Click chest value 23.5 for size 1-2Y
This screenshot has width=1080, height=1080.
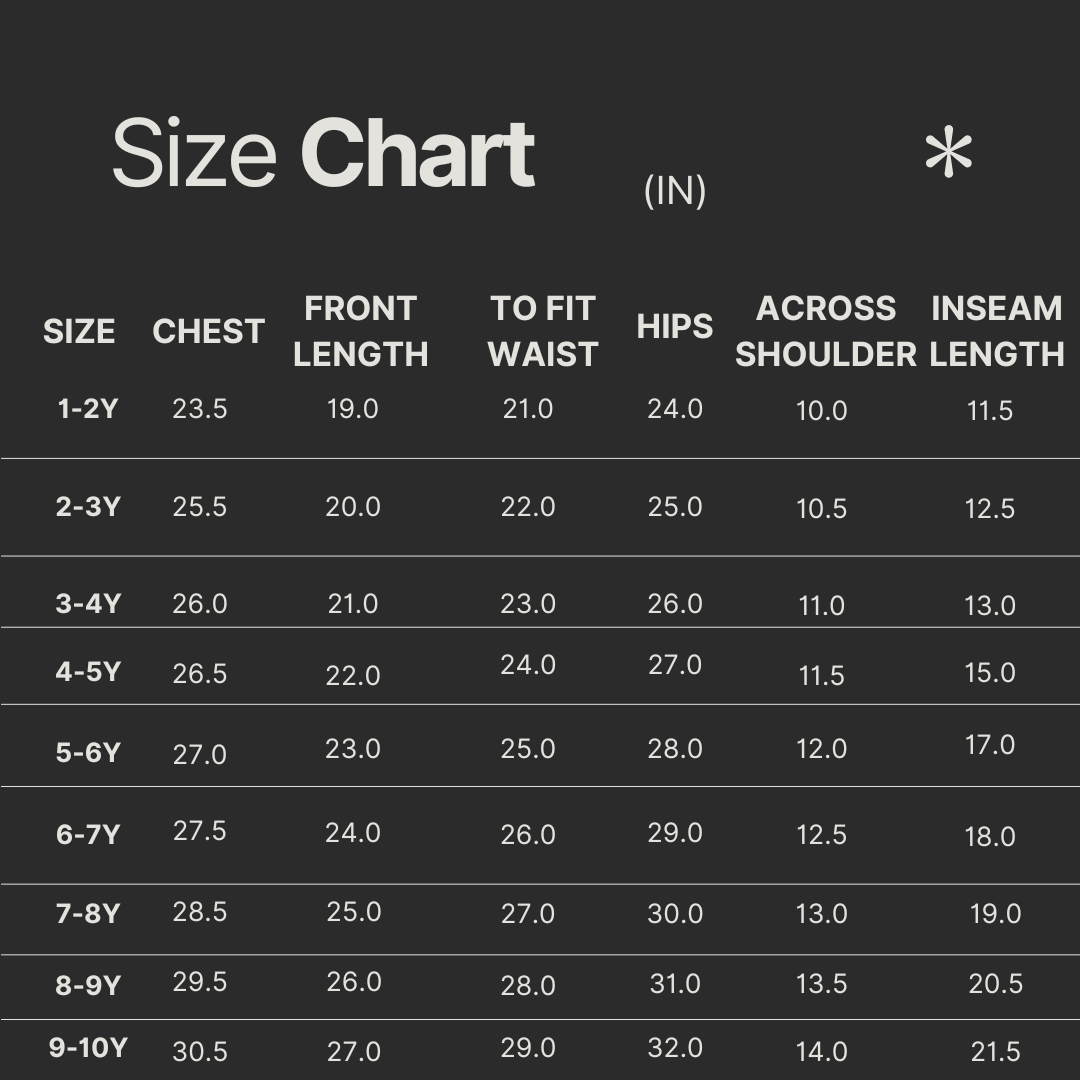(200, 409)
